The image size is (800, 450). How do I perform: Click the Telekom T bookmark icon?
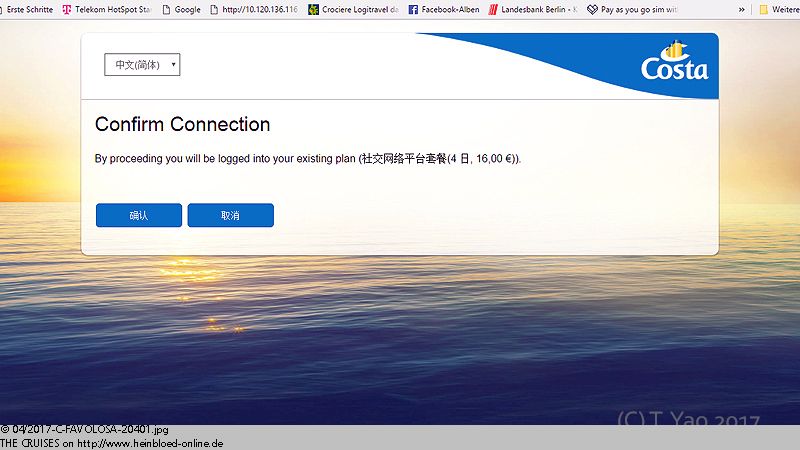click(x=67, y=9)
